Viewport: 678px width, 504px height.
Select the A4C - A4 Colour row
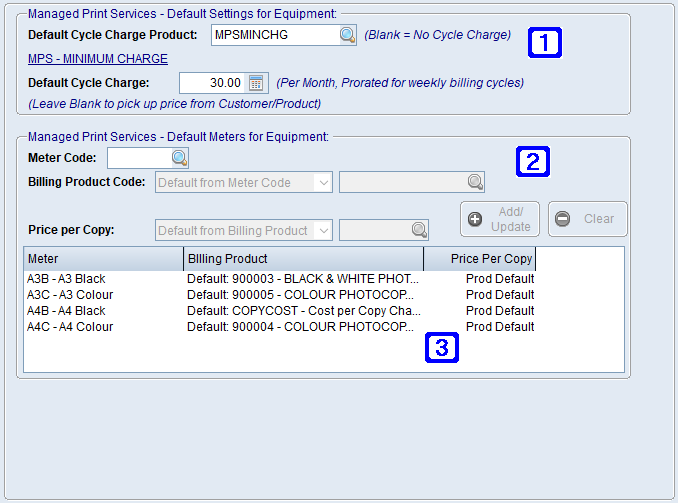tap(280, 327)
